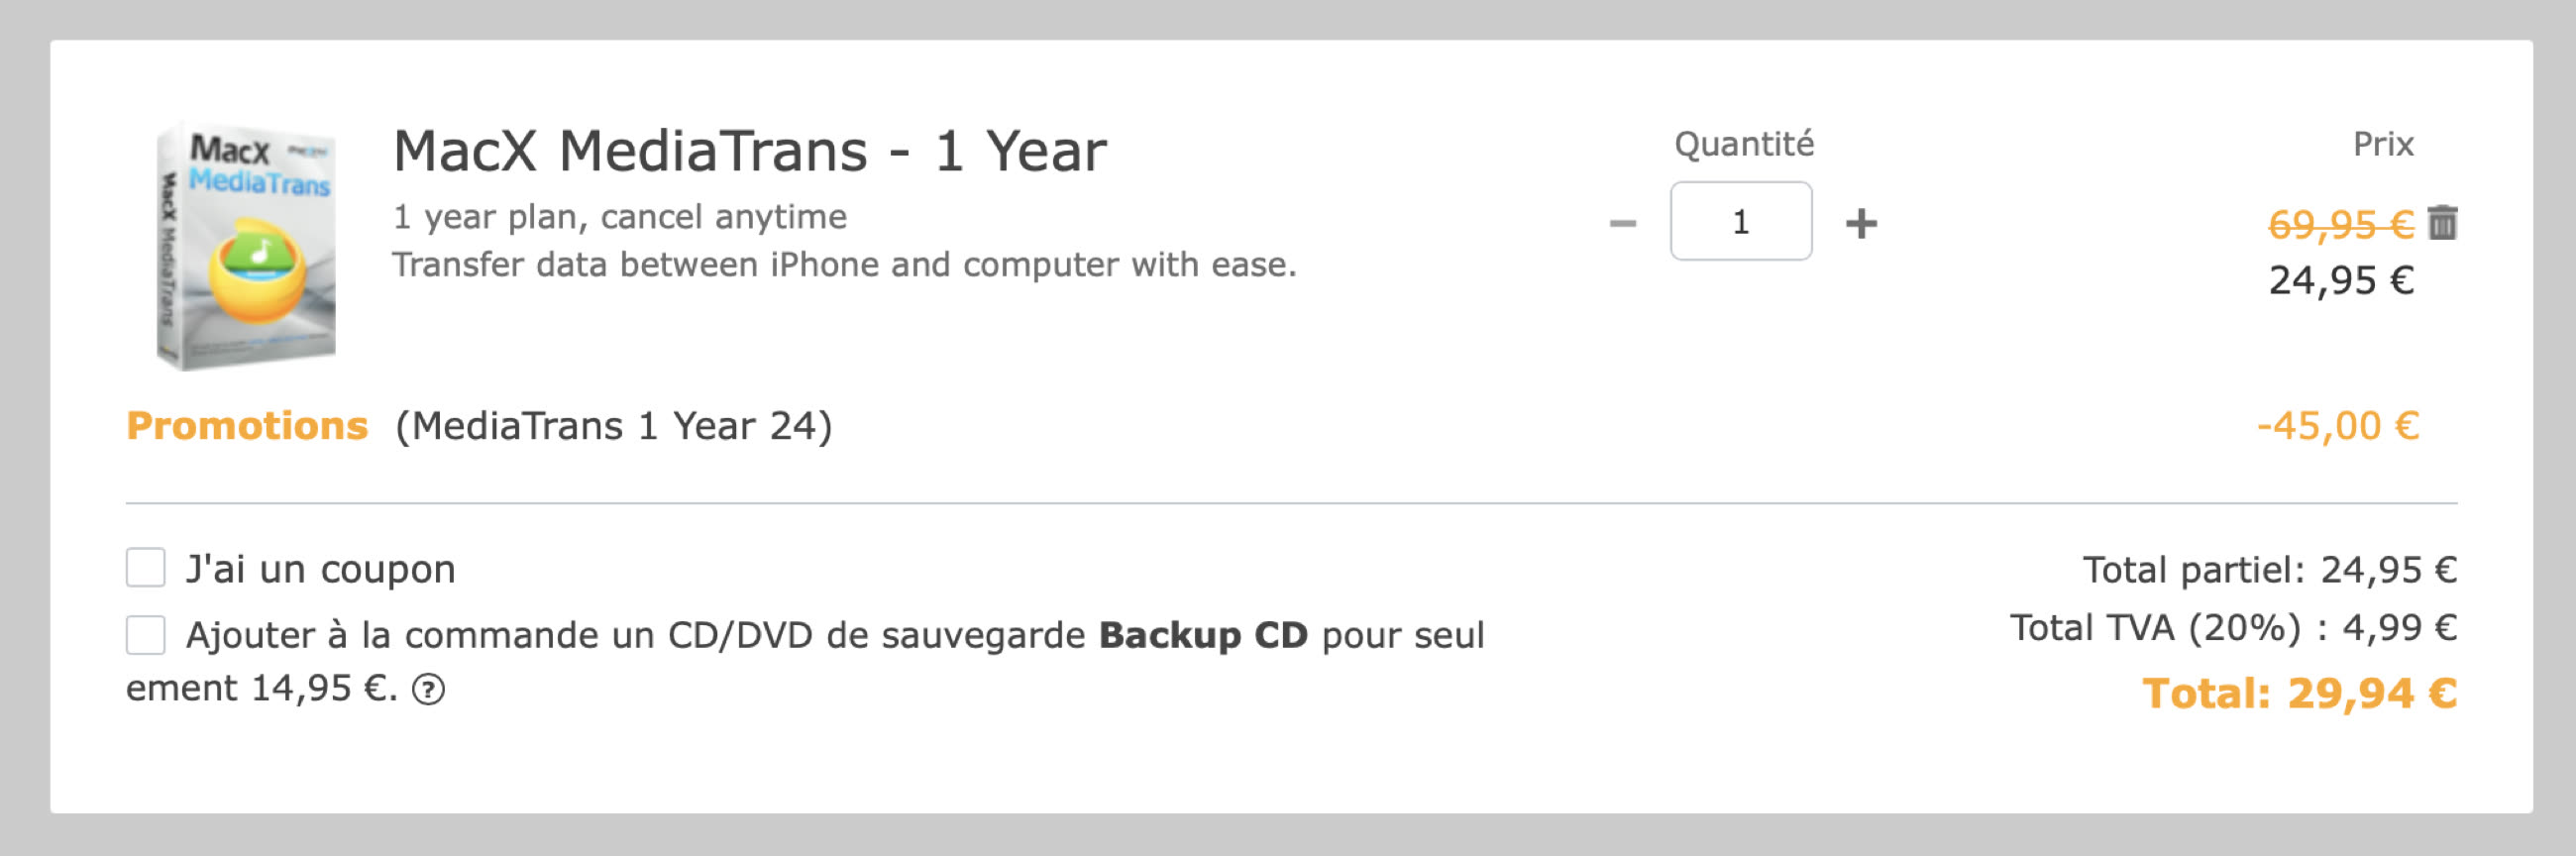
Task: Increase quantity with the plus icon
Action: coord(1861,223)
